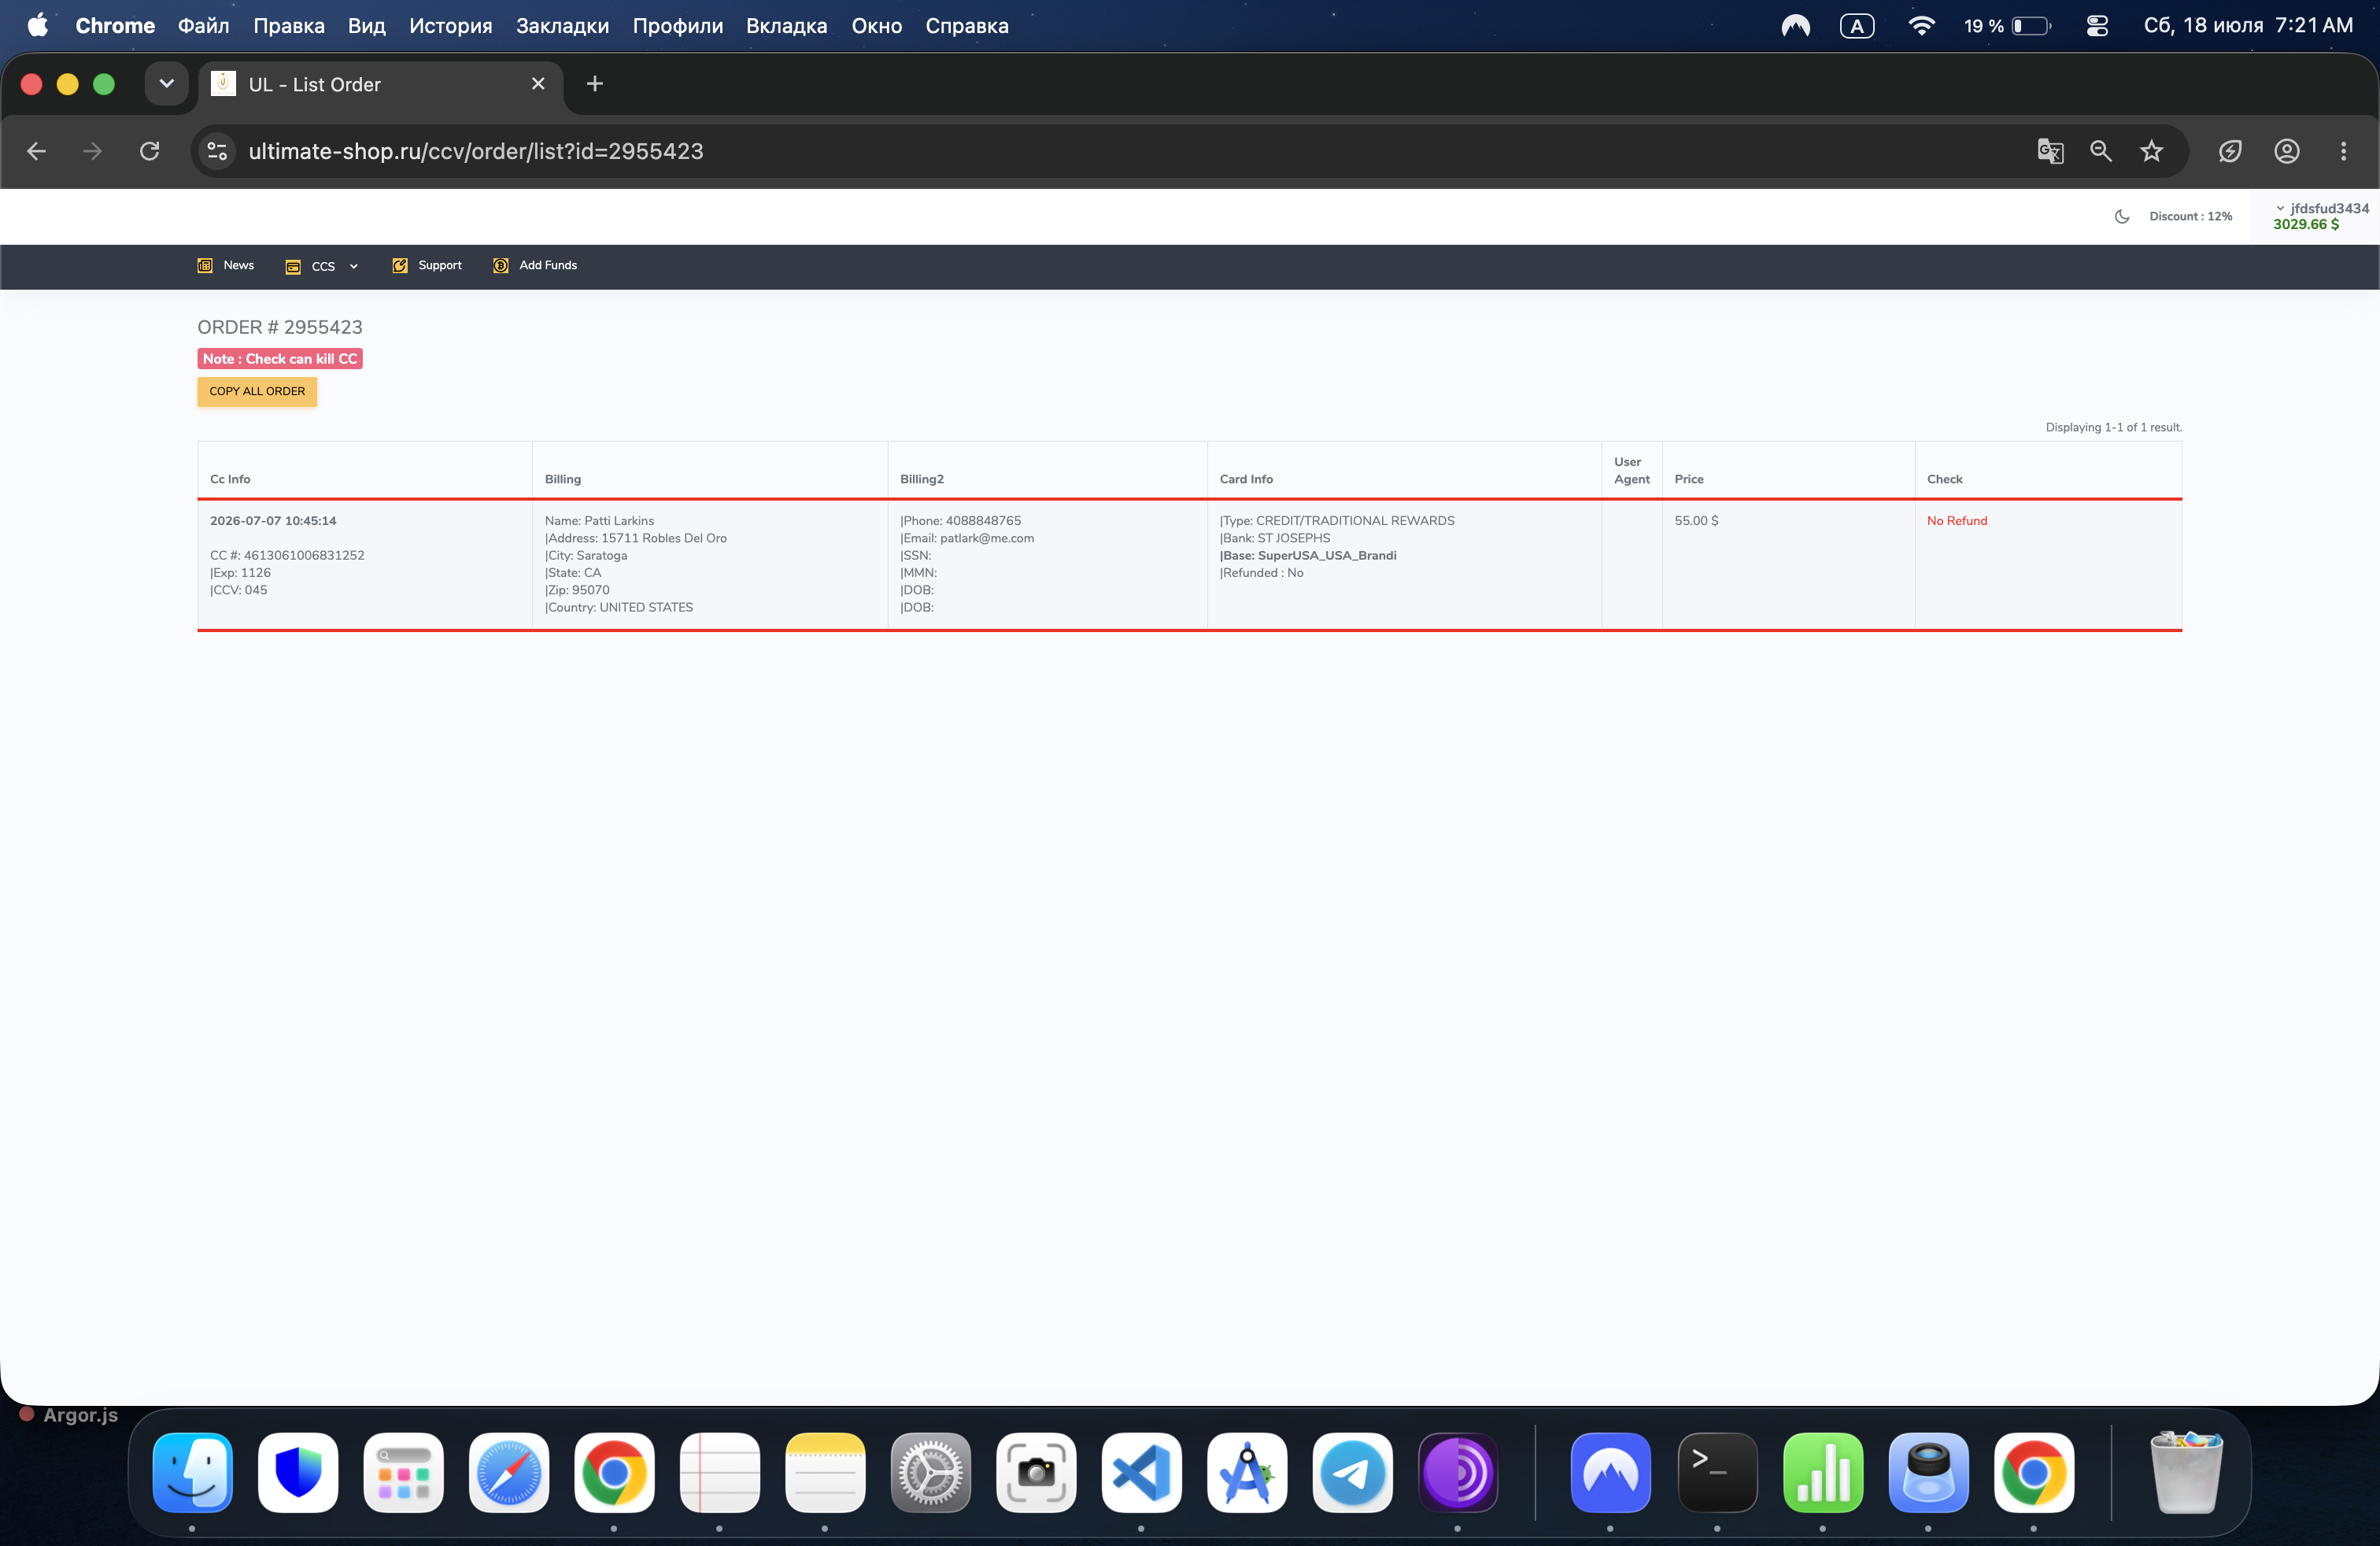
Task: Open Launchpad from the dock
Action: pyautogui.click(x=404, y=1473)
